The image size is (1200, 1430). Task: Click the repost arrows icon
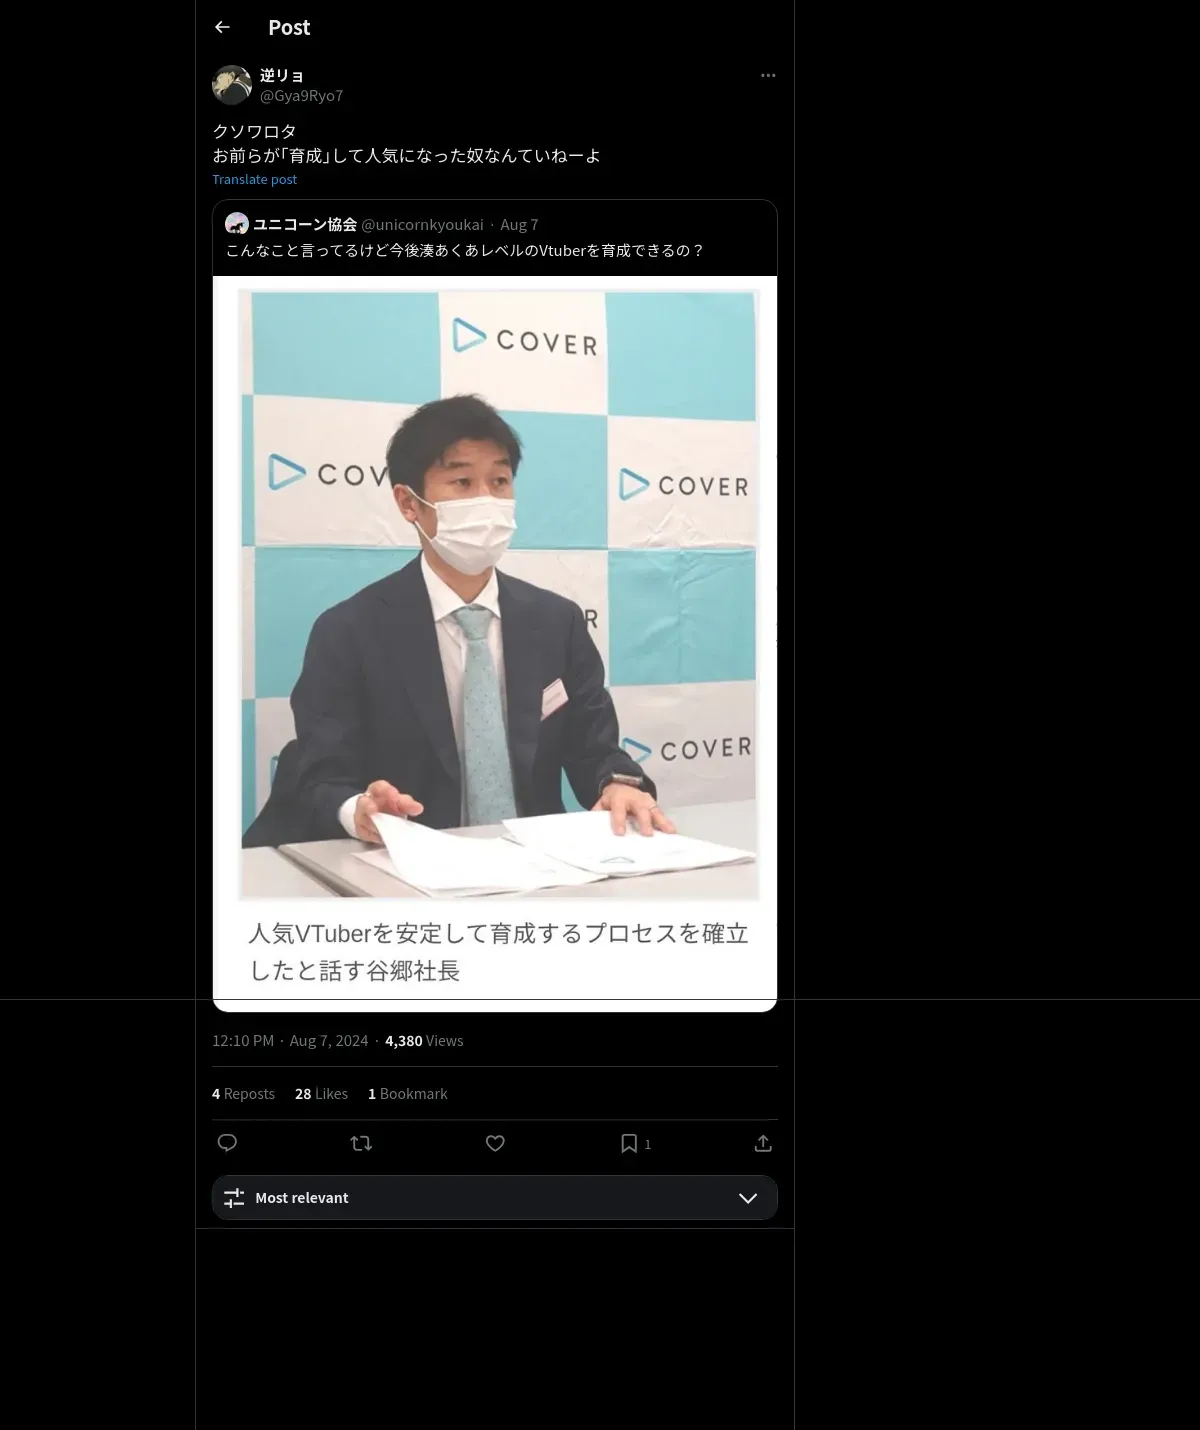(361, 1143)
